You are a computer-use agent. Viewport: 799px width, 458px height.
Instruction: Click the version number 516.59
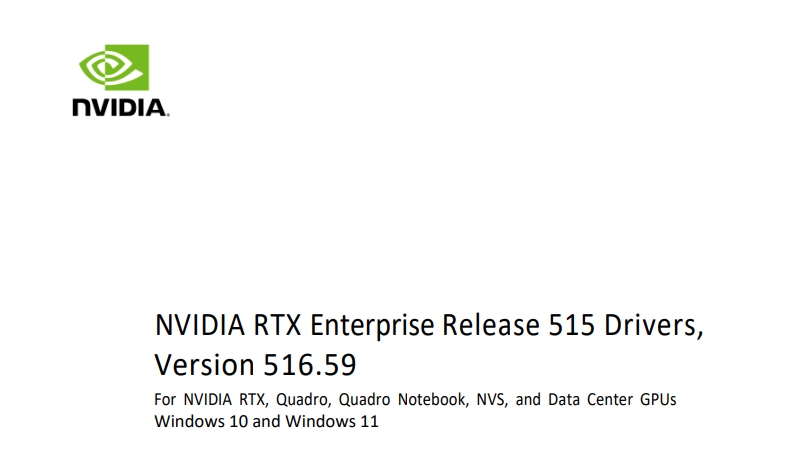310,365
